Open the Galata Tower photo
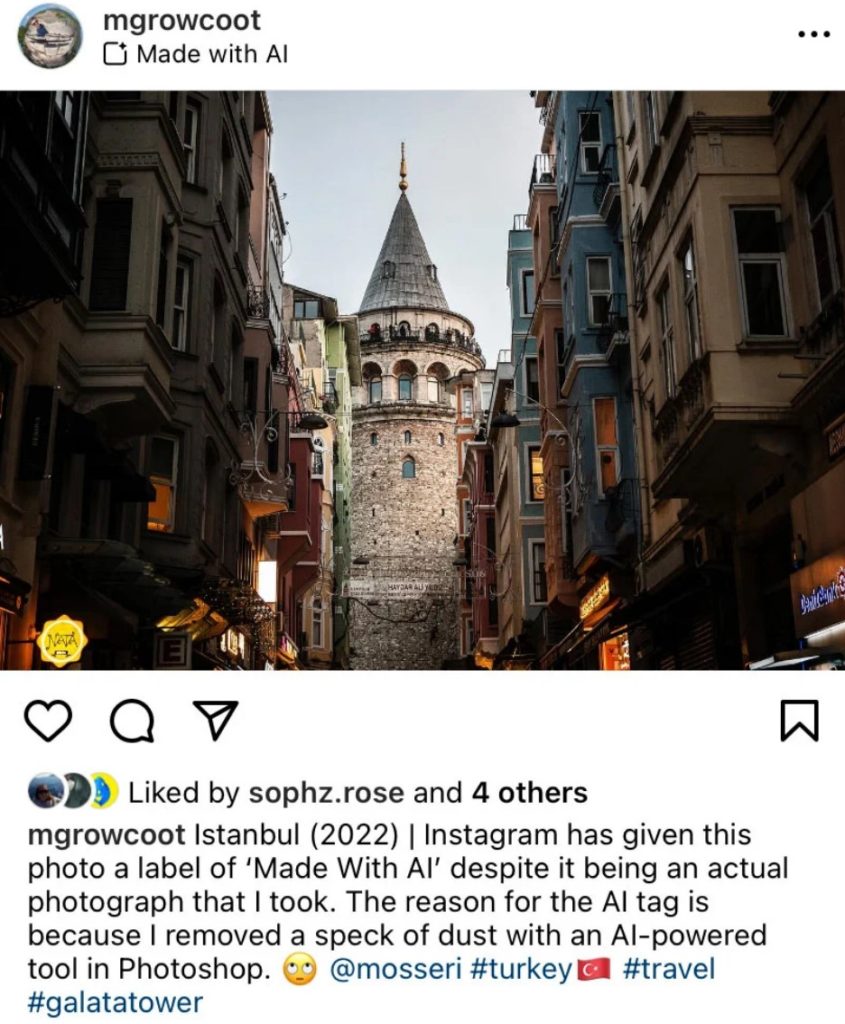 (422, 380)
